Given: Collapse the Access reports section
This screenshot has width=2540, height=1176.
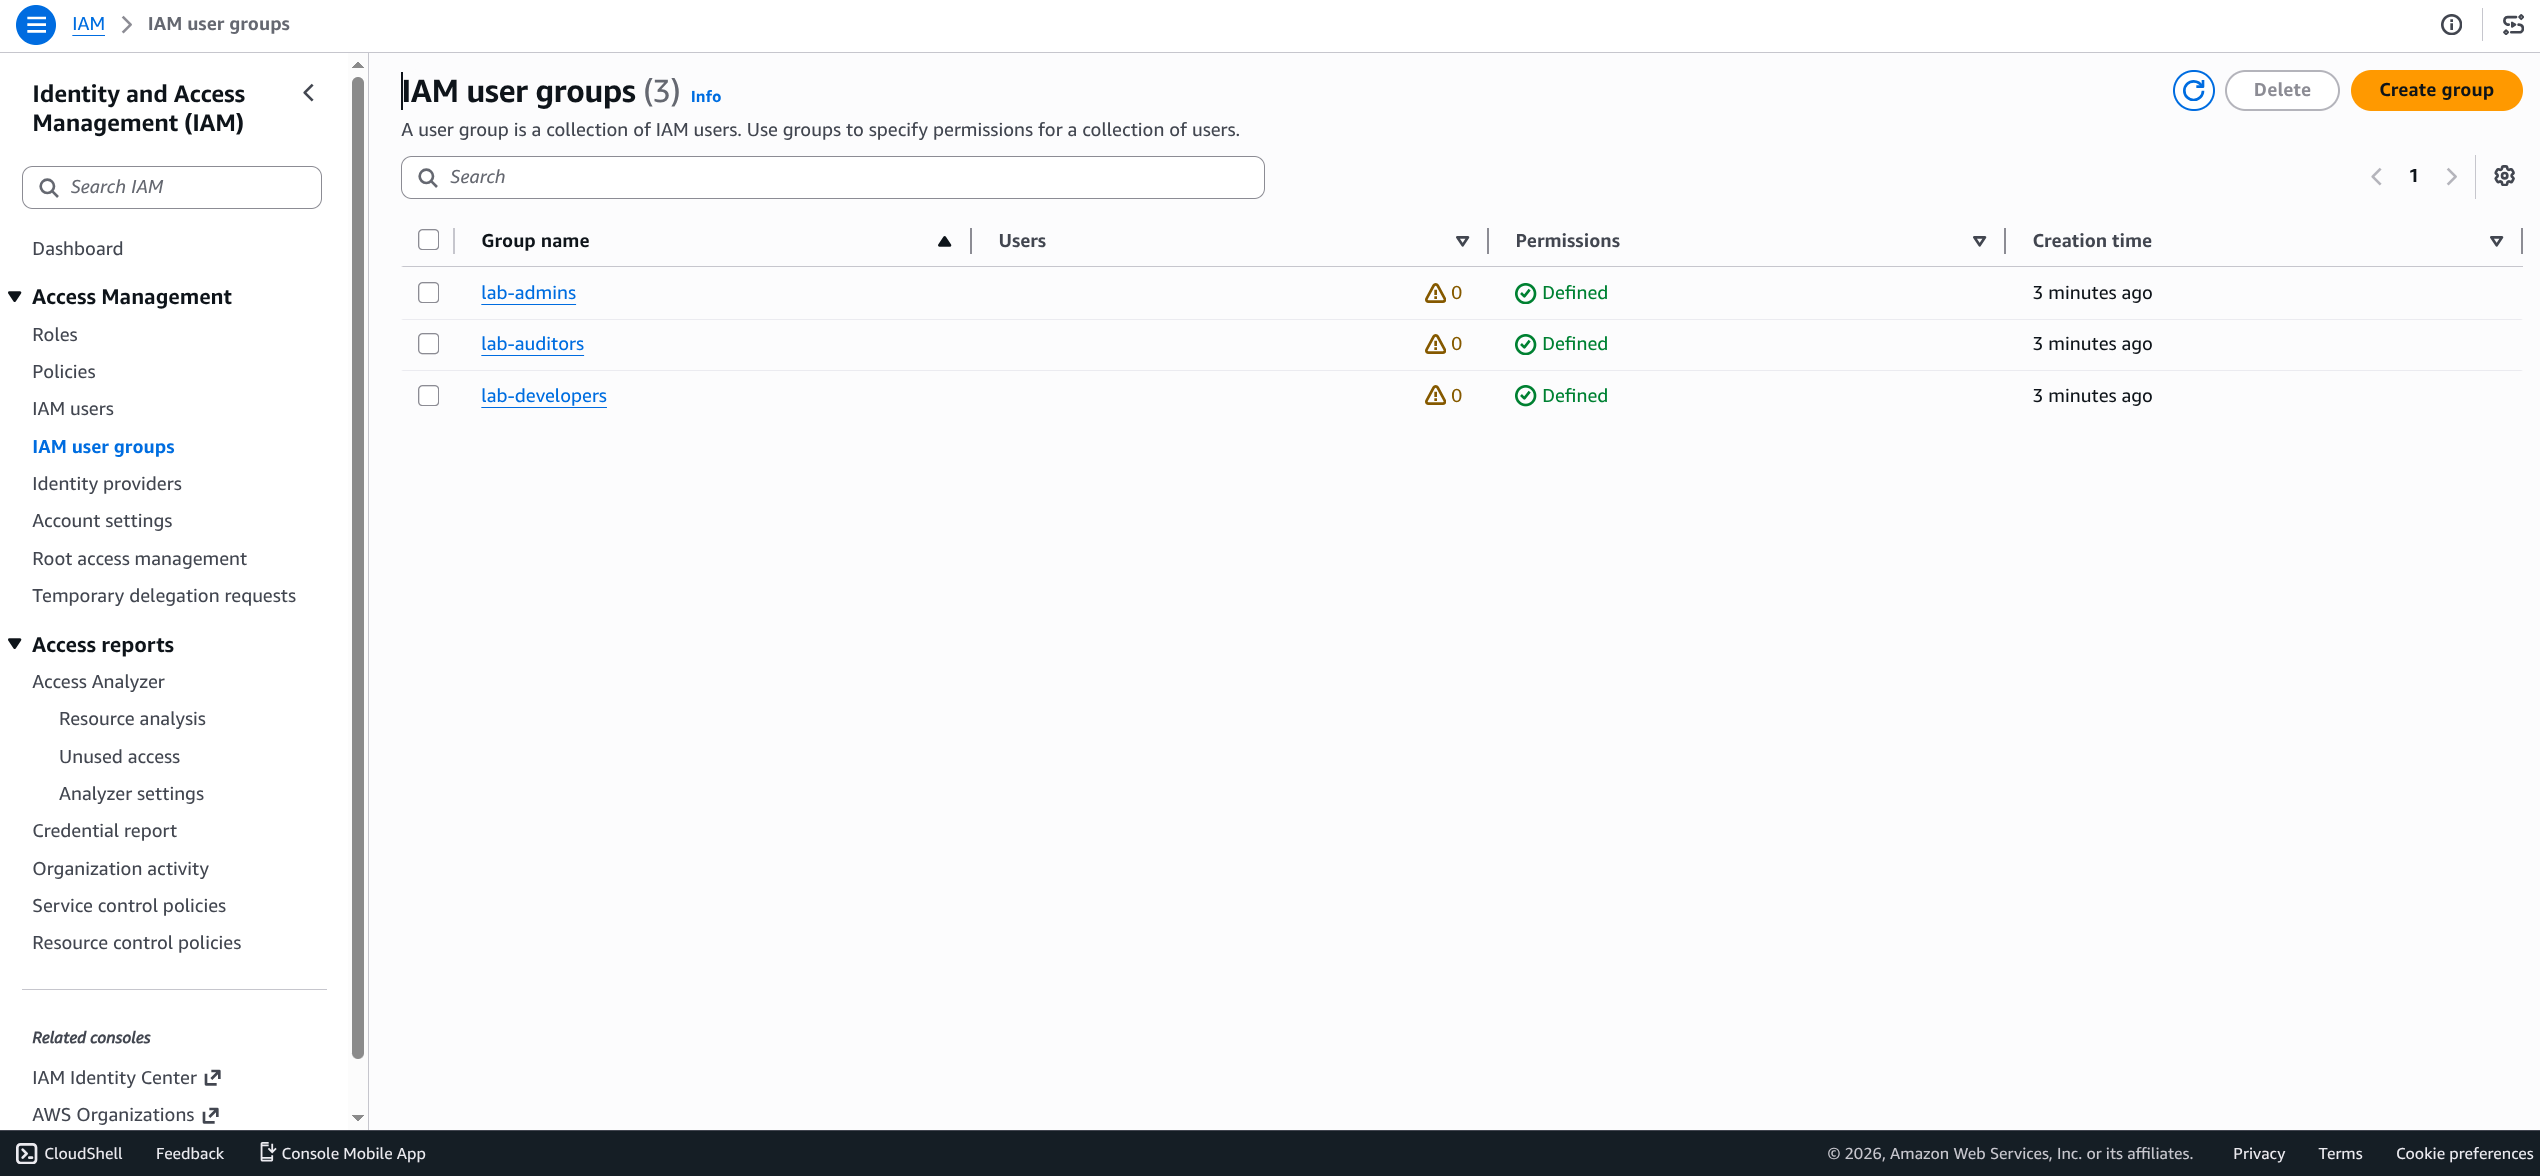Looking at the screenshot, I should [x=15, y=644].
